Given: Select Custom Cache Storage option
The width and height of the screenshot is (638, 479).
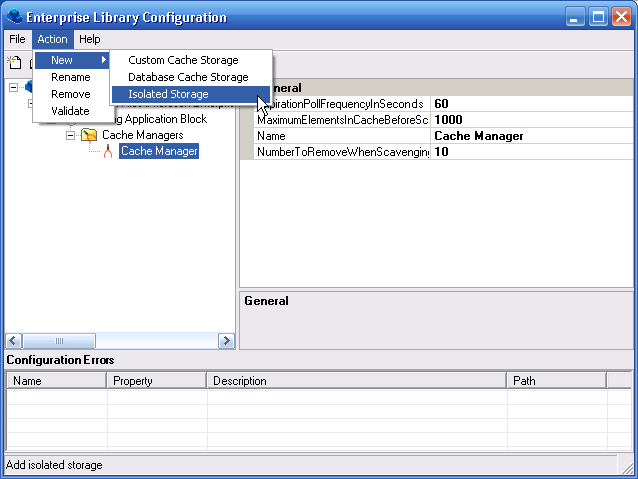Looking at the screenshot, I should click(183, 60).
